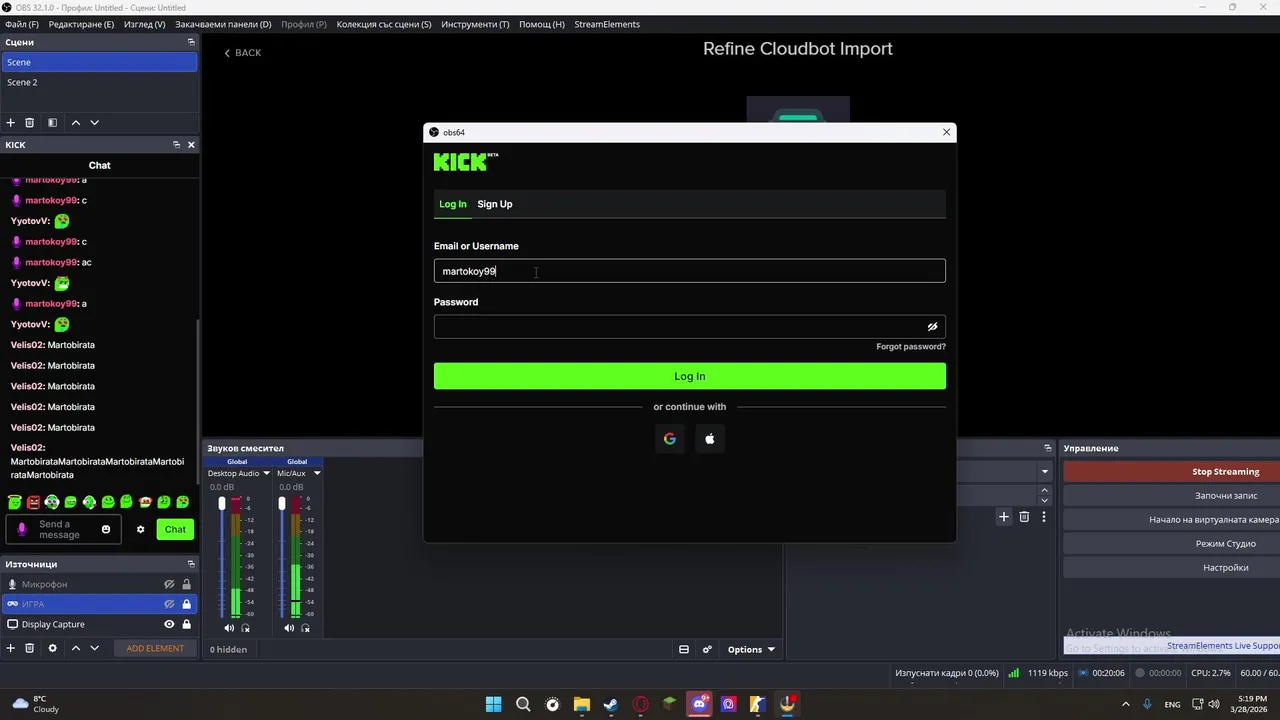Continue with Apple sign-in
1280x720 pixels.
click(710, 438)
